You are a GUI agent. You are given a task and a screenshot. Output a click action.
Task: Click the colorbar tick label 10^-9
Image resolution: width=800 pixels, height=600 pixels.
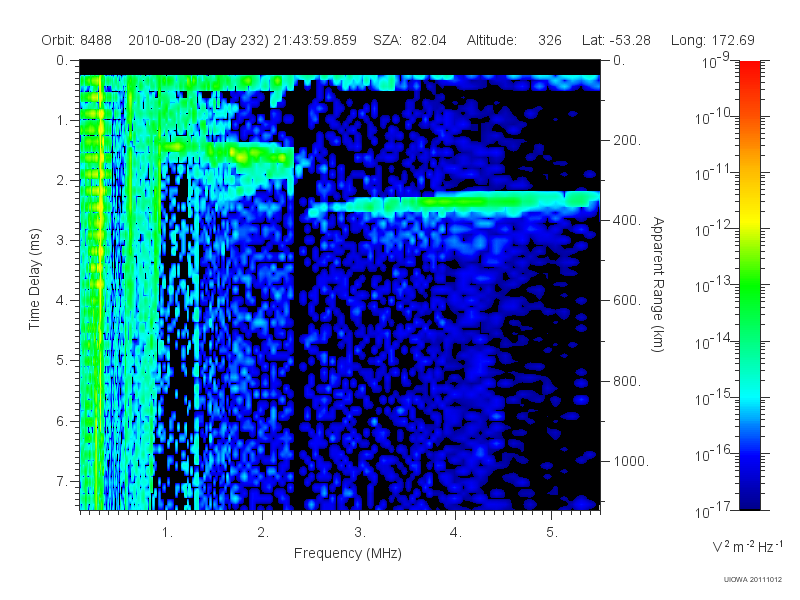[x=716, y=60]
